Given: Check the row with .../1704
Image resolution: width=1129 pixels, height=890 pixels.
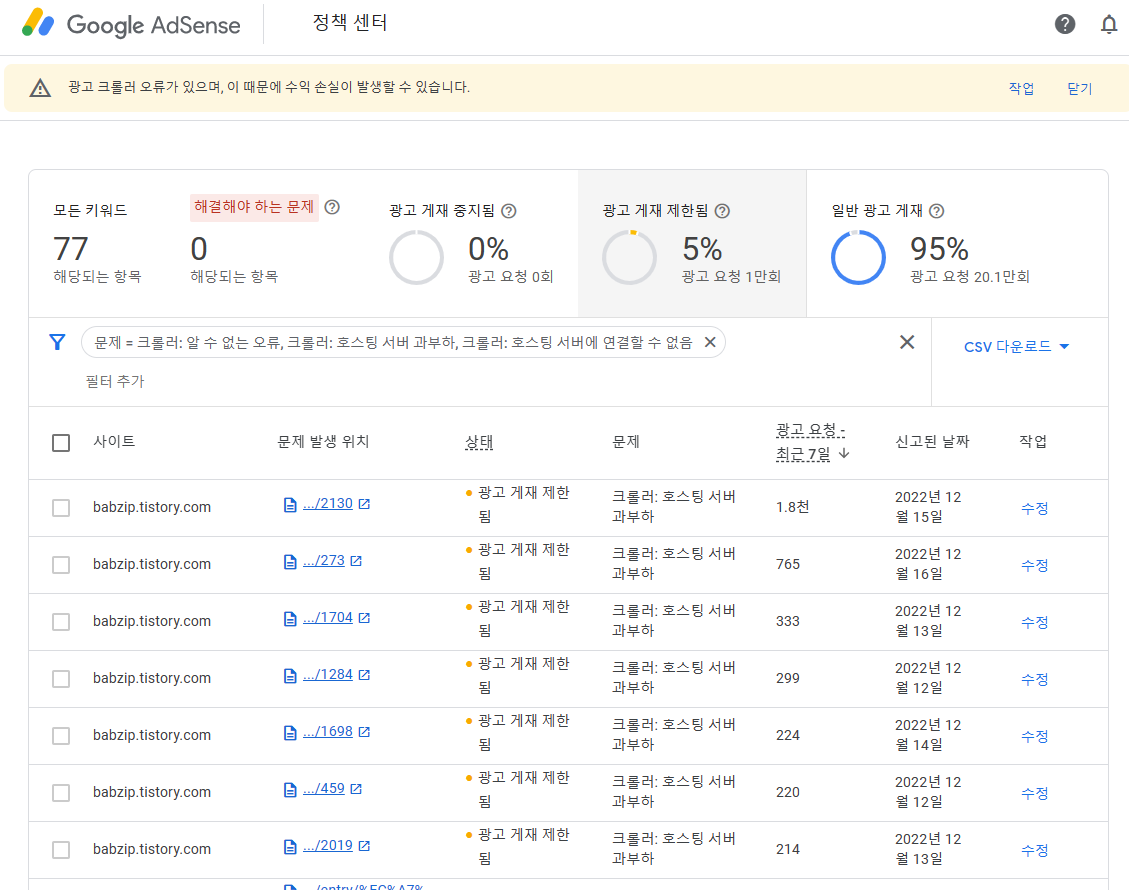Looking at the screenshot, I should click(x=61, y=622).
